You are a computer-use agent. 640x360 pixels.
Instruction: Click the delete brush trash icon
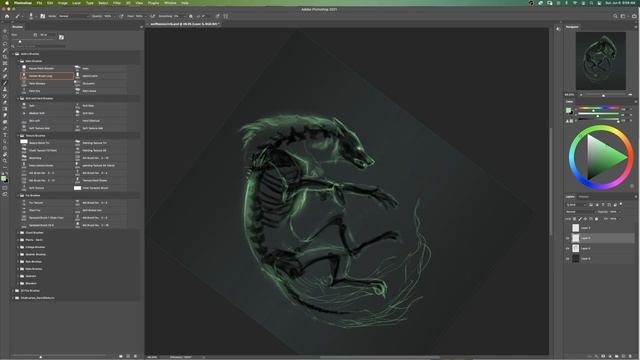point(136,356)
